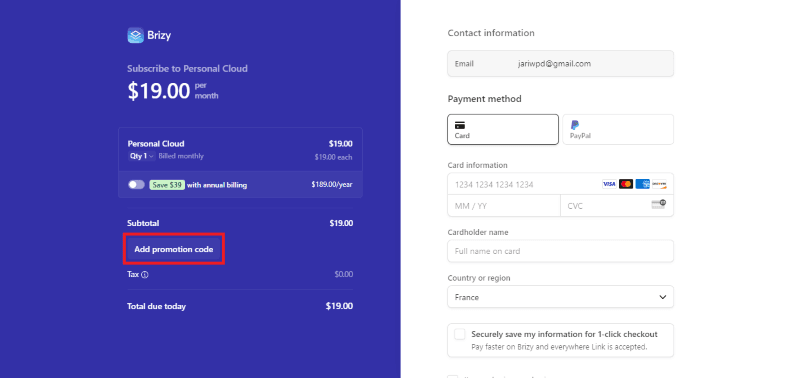This screenshot has height=378, width=800.
Task: Click the Cardholder name field
Action: 560,251
